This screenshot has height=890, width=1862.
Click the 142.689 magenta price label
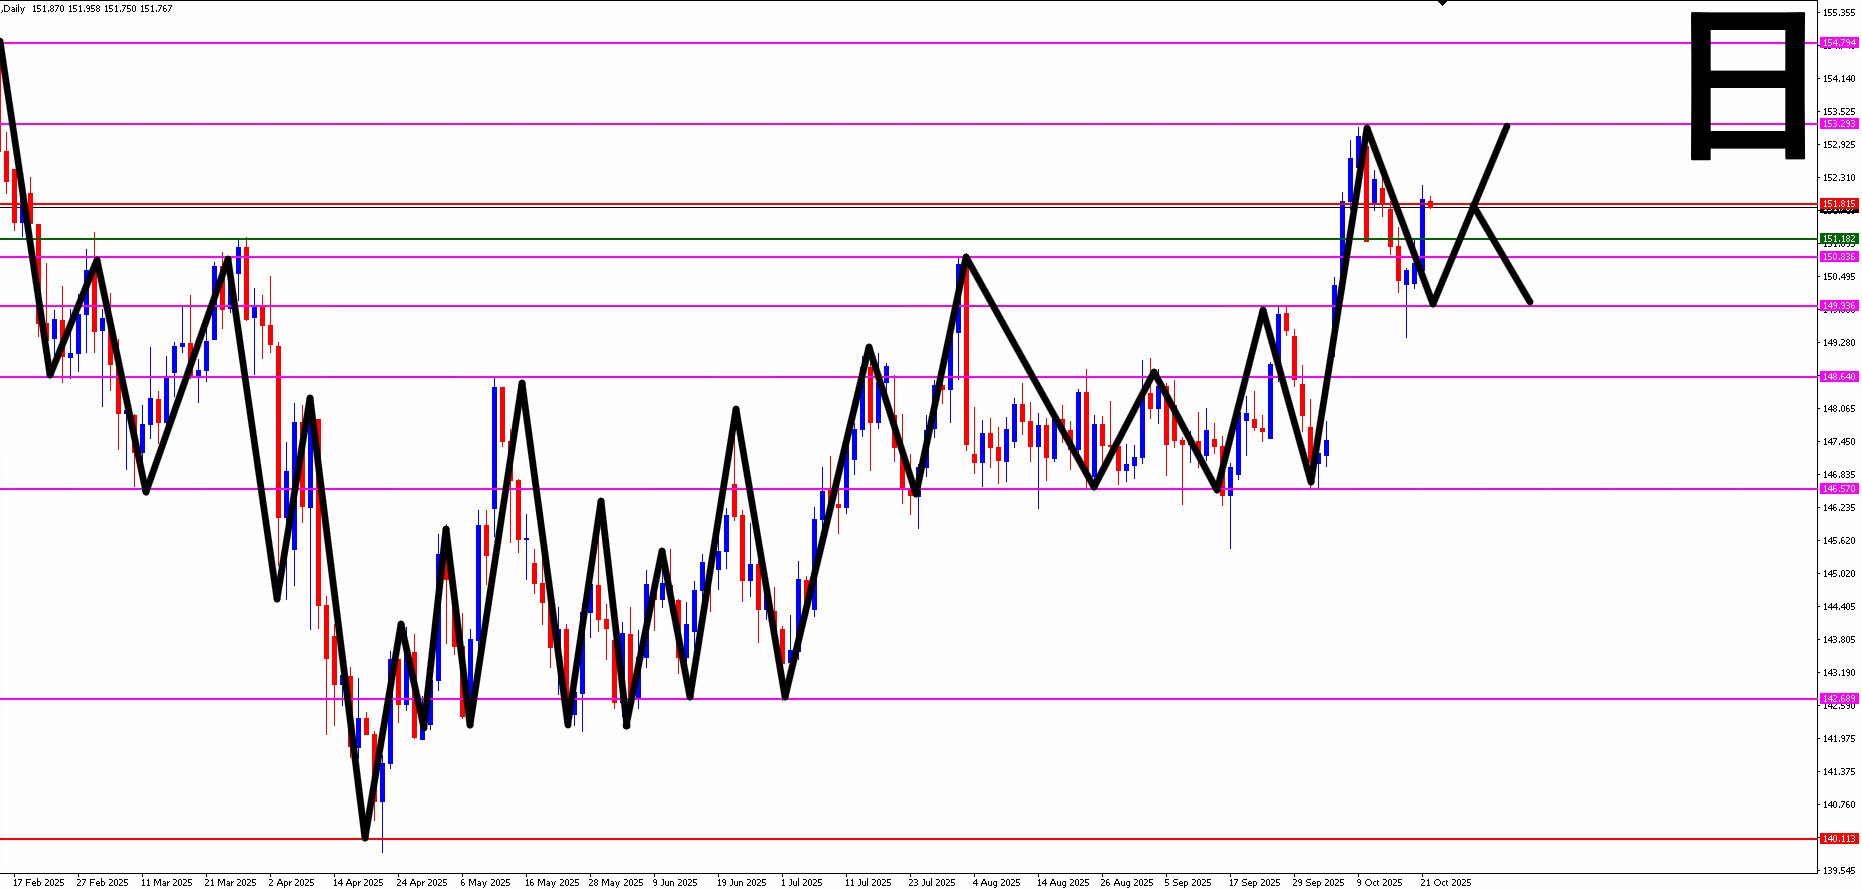[1839, 699]
